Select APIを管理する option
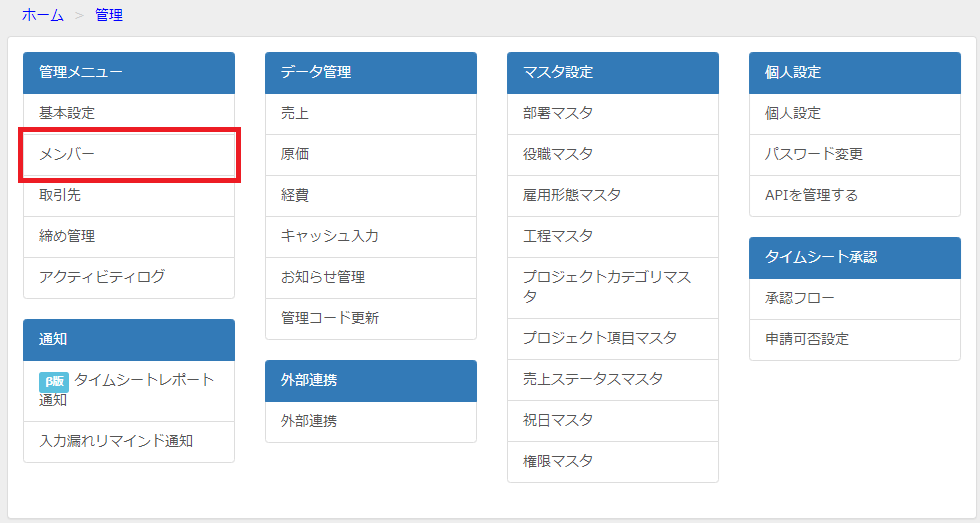Viewport: 980px width, 523px height. (854, 196)
